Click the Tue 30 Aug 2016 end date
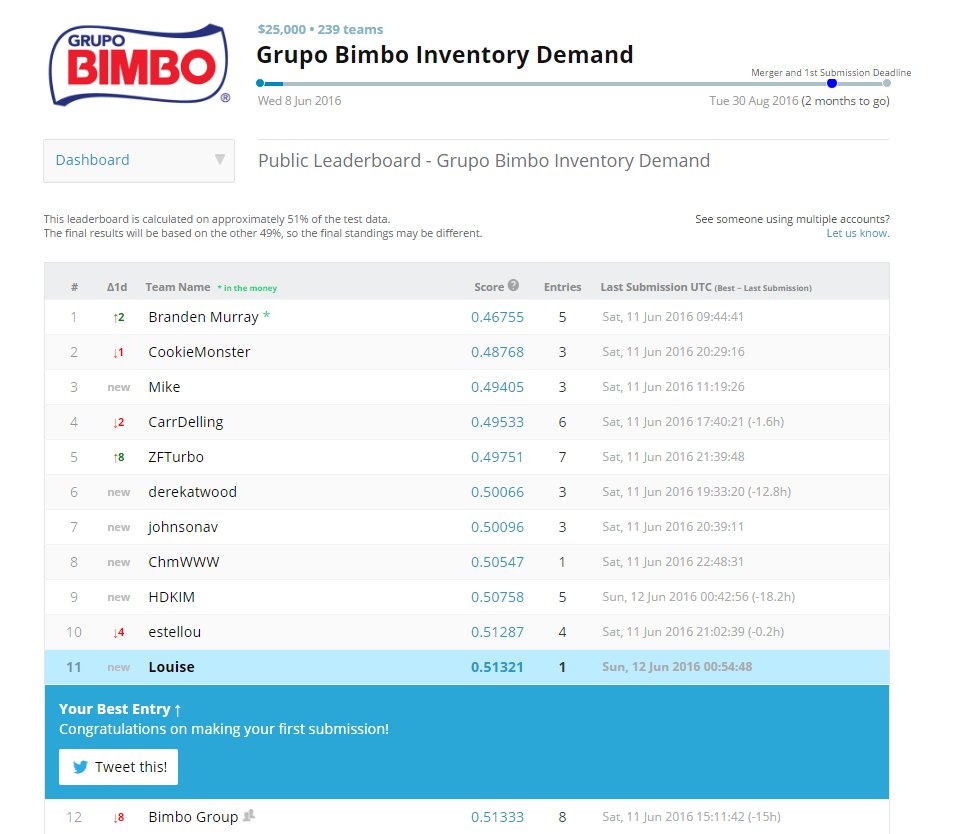This screenshot has width=953, height=834. pos(754,101)
